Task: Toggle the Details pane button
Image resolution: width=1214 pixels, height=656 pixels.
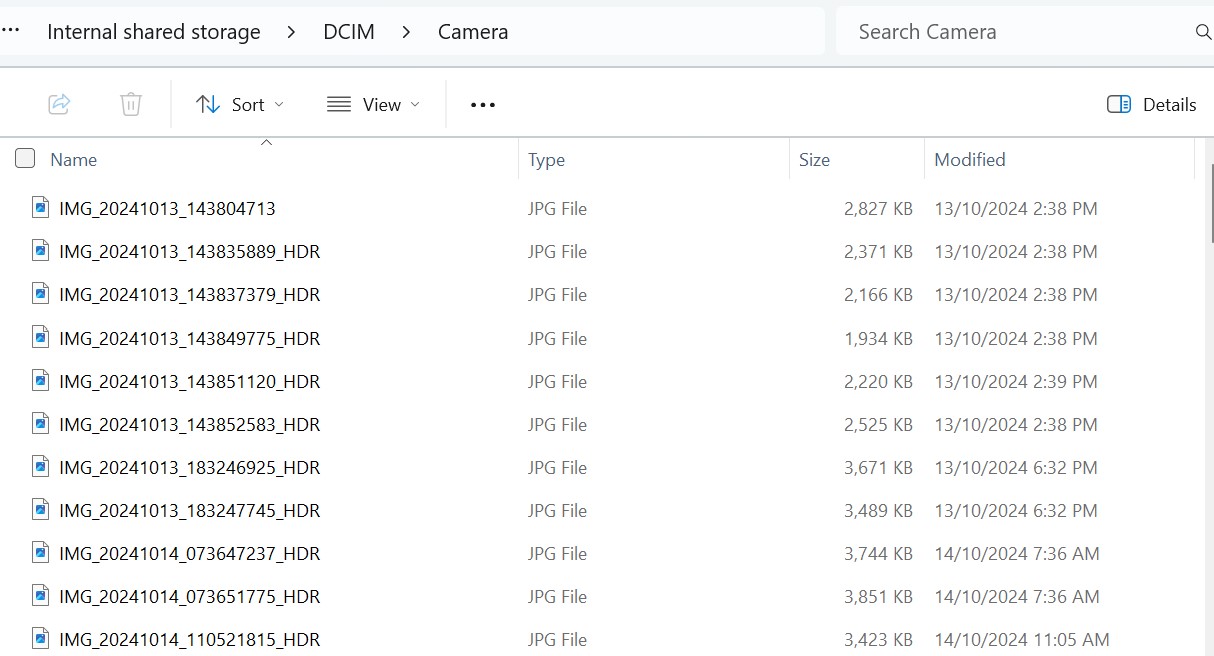Action: point(1151,104)
